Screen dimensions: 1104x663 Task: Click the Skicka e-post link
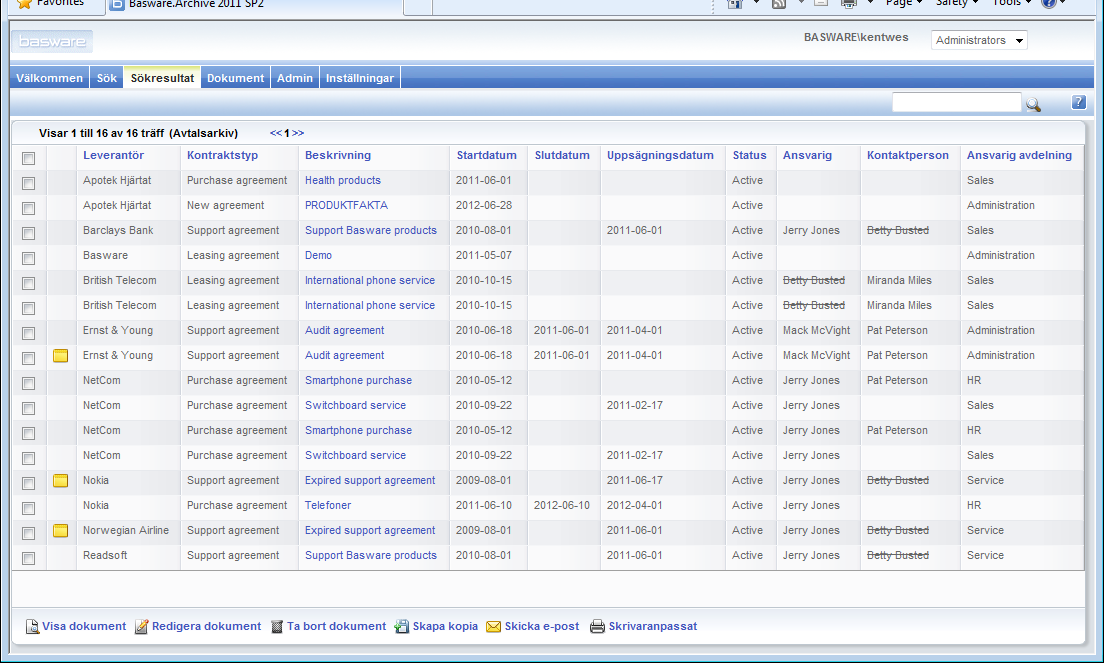[542, 626]
